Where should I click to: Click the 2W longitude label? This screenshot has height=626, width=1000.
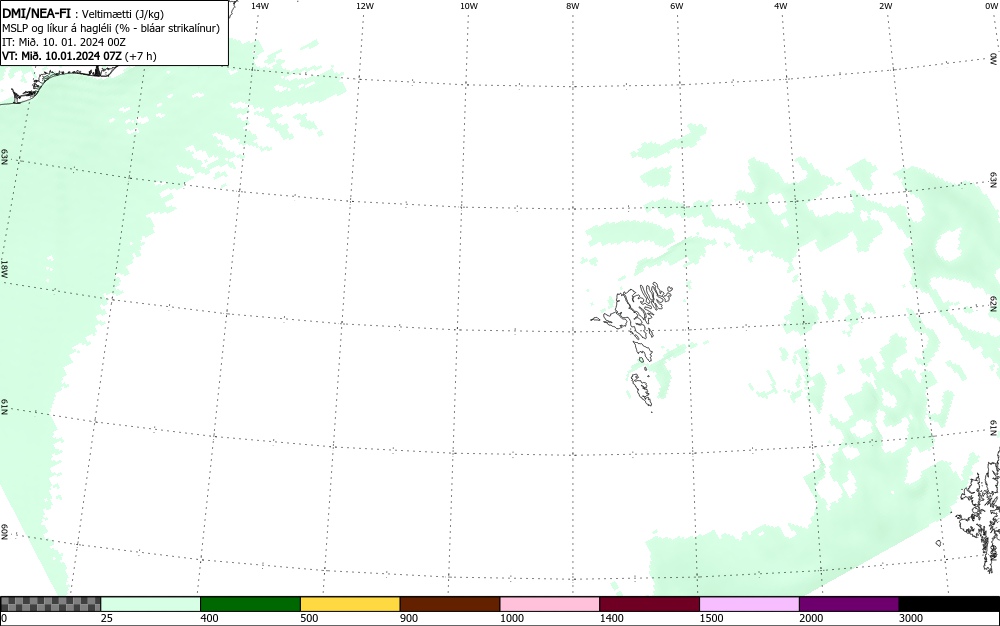885,6
